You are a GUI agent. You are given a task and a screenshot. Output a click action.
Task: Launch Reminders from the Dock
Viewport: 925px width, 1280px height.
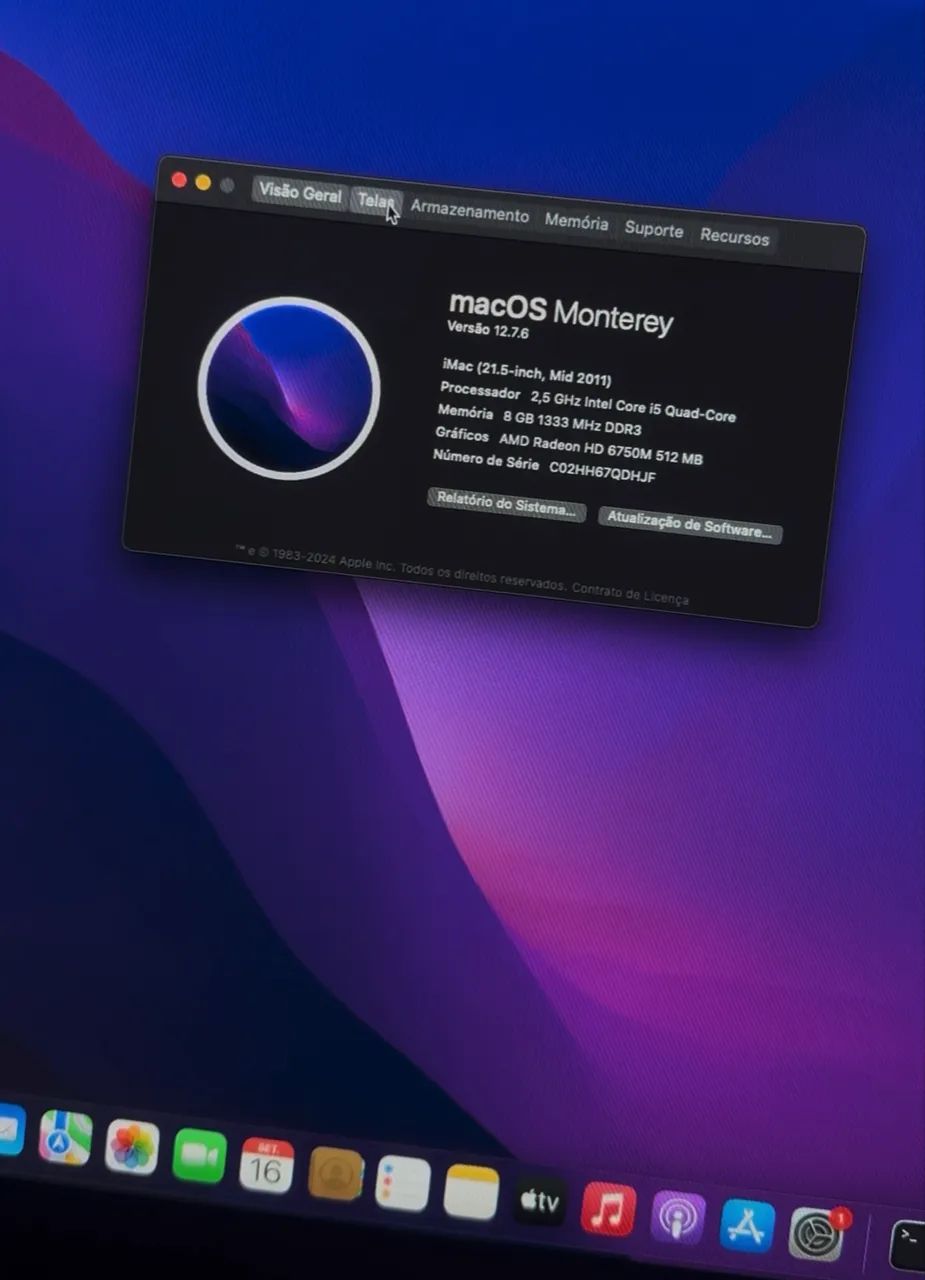tap(403, 1184)
